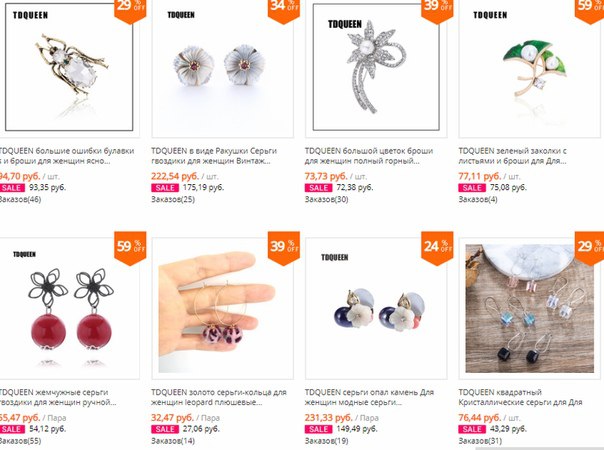Open the square crystal earrings image

530,308
